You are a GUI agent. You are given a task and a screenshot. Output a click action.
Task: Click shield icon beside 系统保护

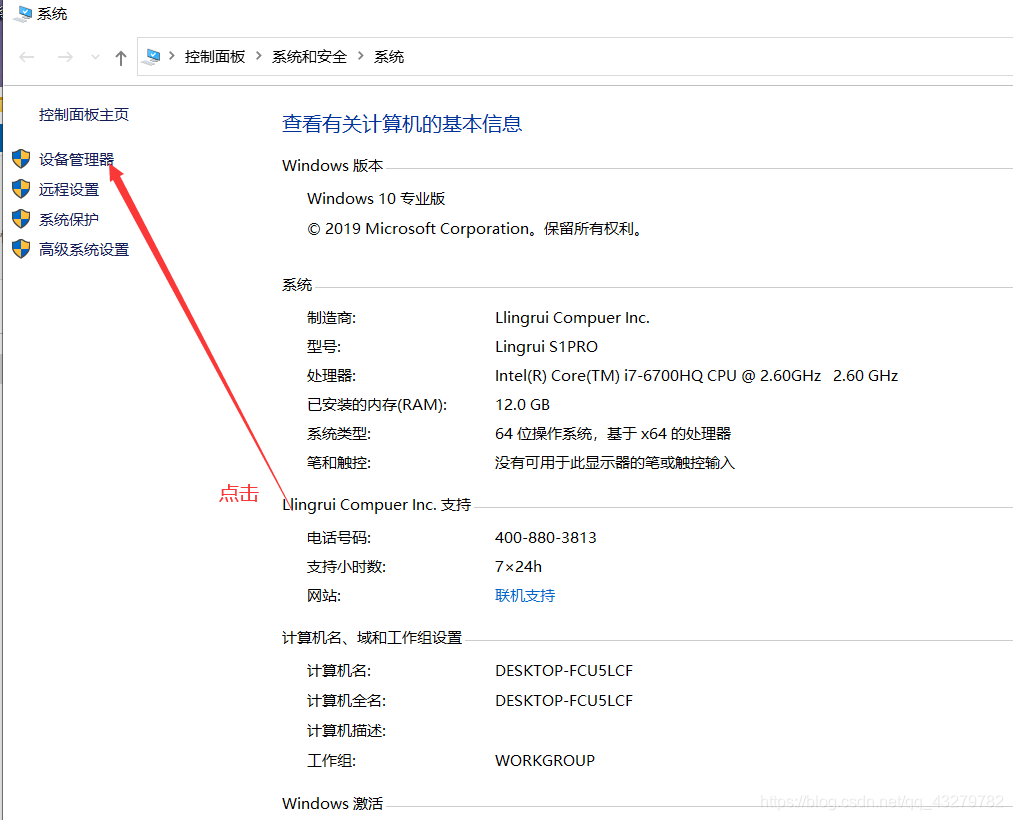pyautogui.click(x=21, y=219)
